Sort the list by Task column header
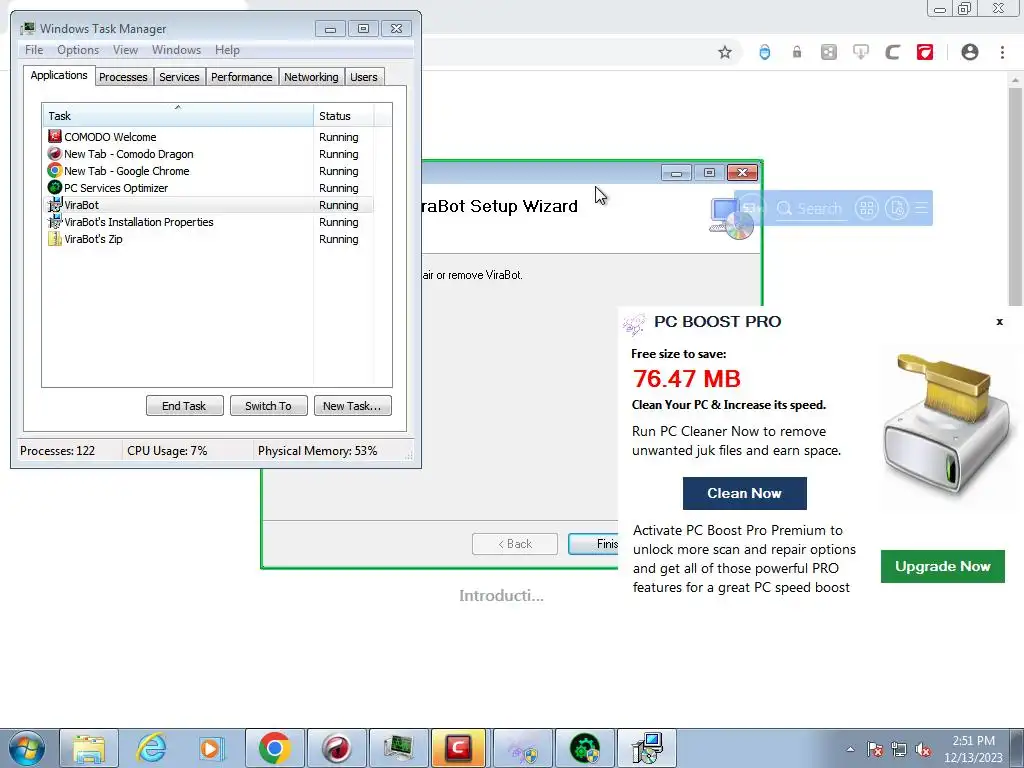Image resolution: width=1024 pixels, height=768 pixels. pos(178,116)
